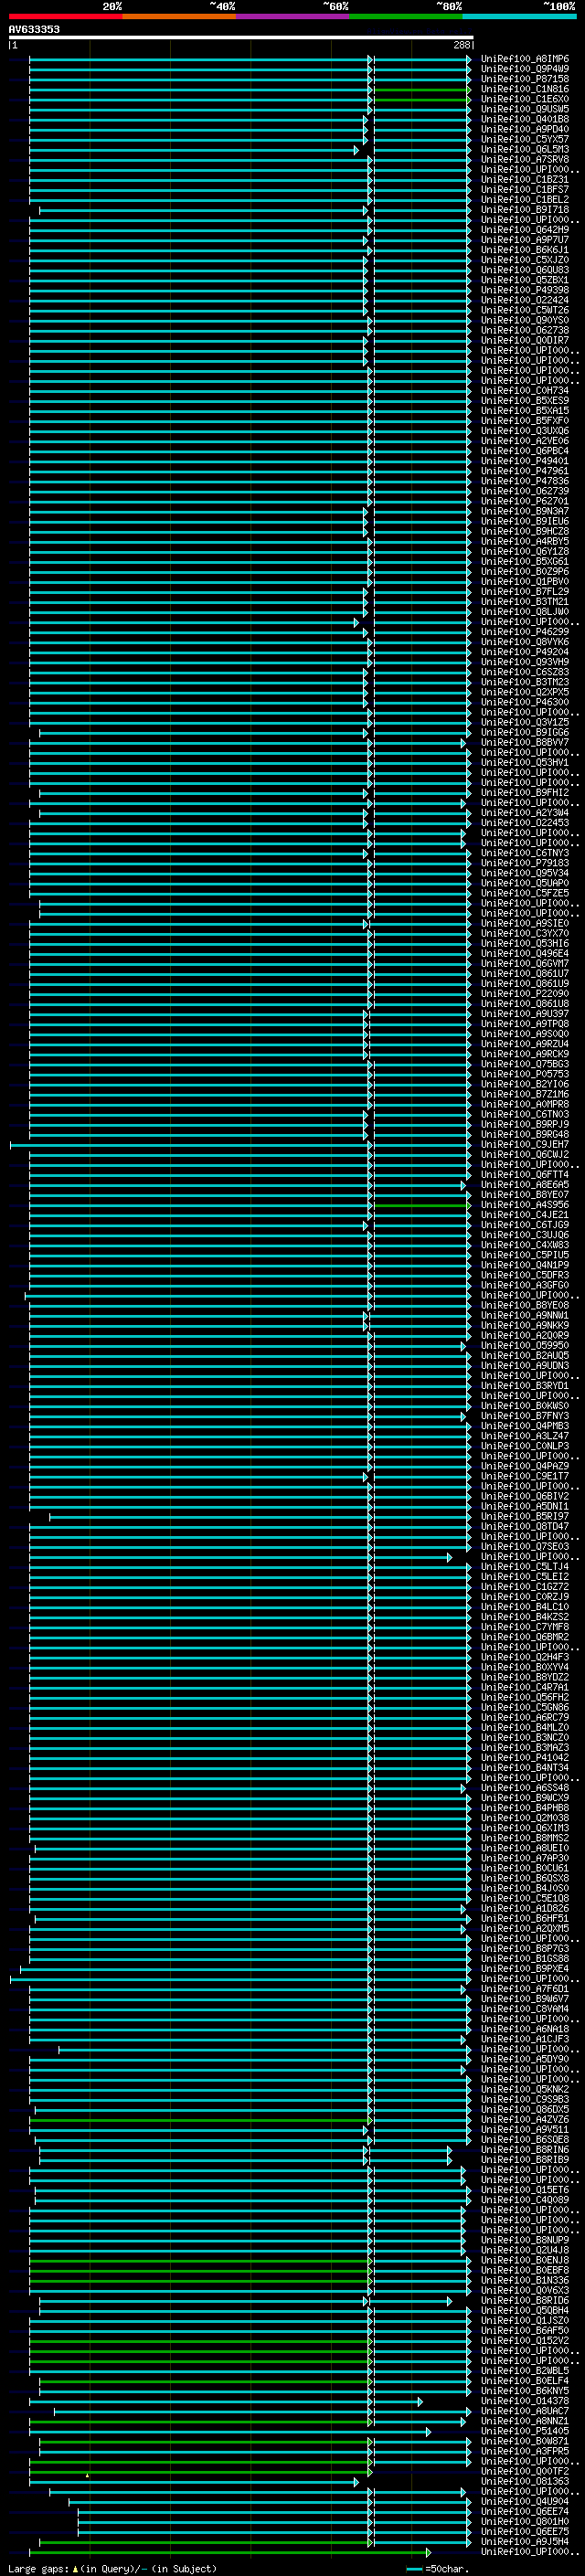Select label UniRef100_C9JEH7
The height and width of the screenshot is (2576, 585).
point(525,1145)
